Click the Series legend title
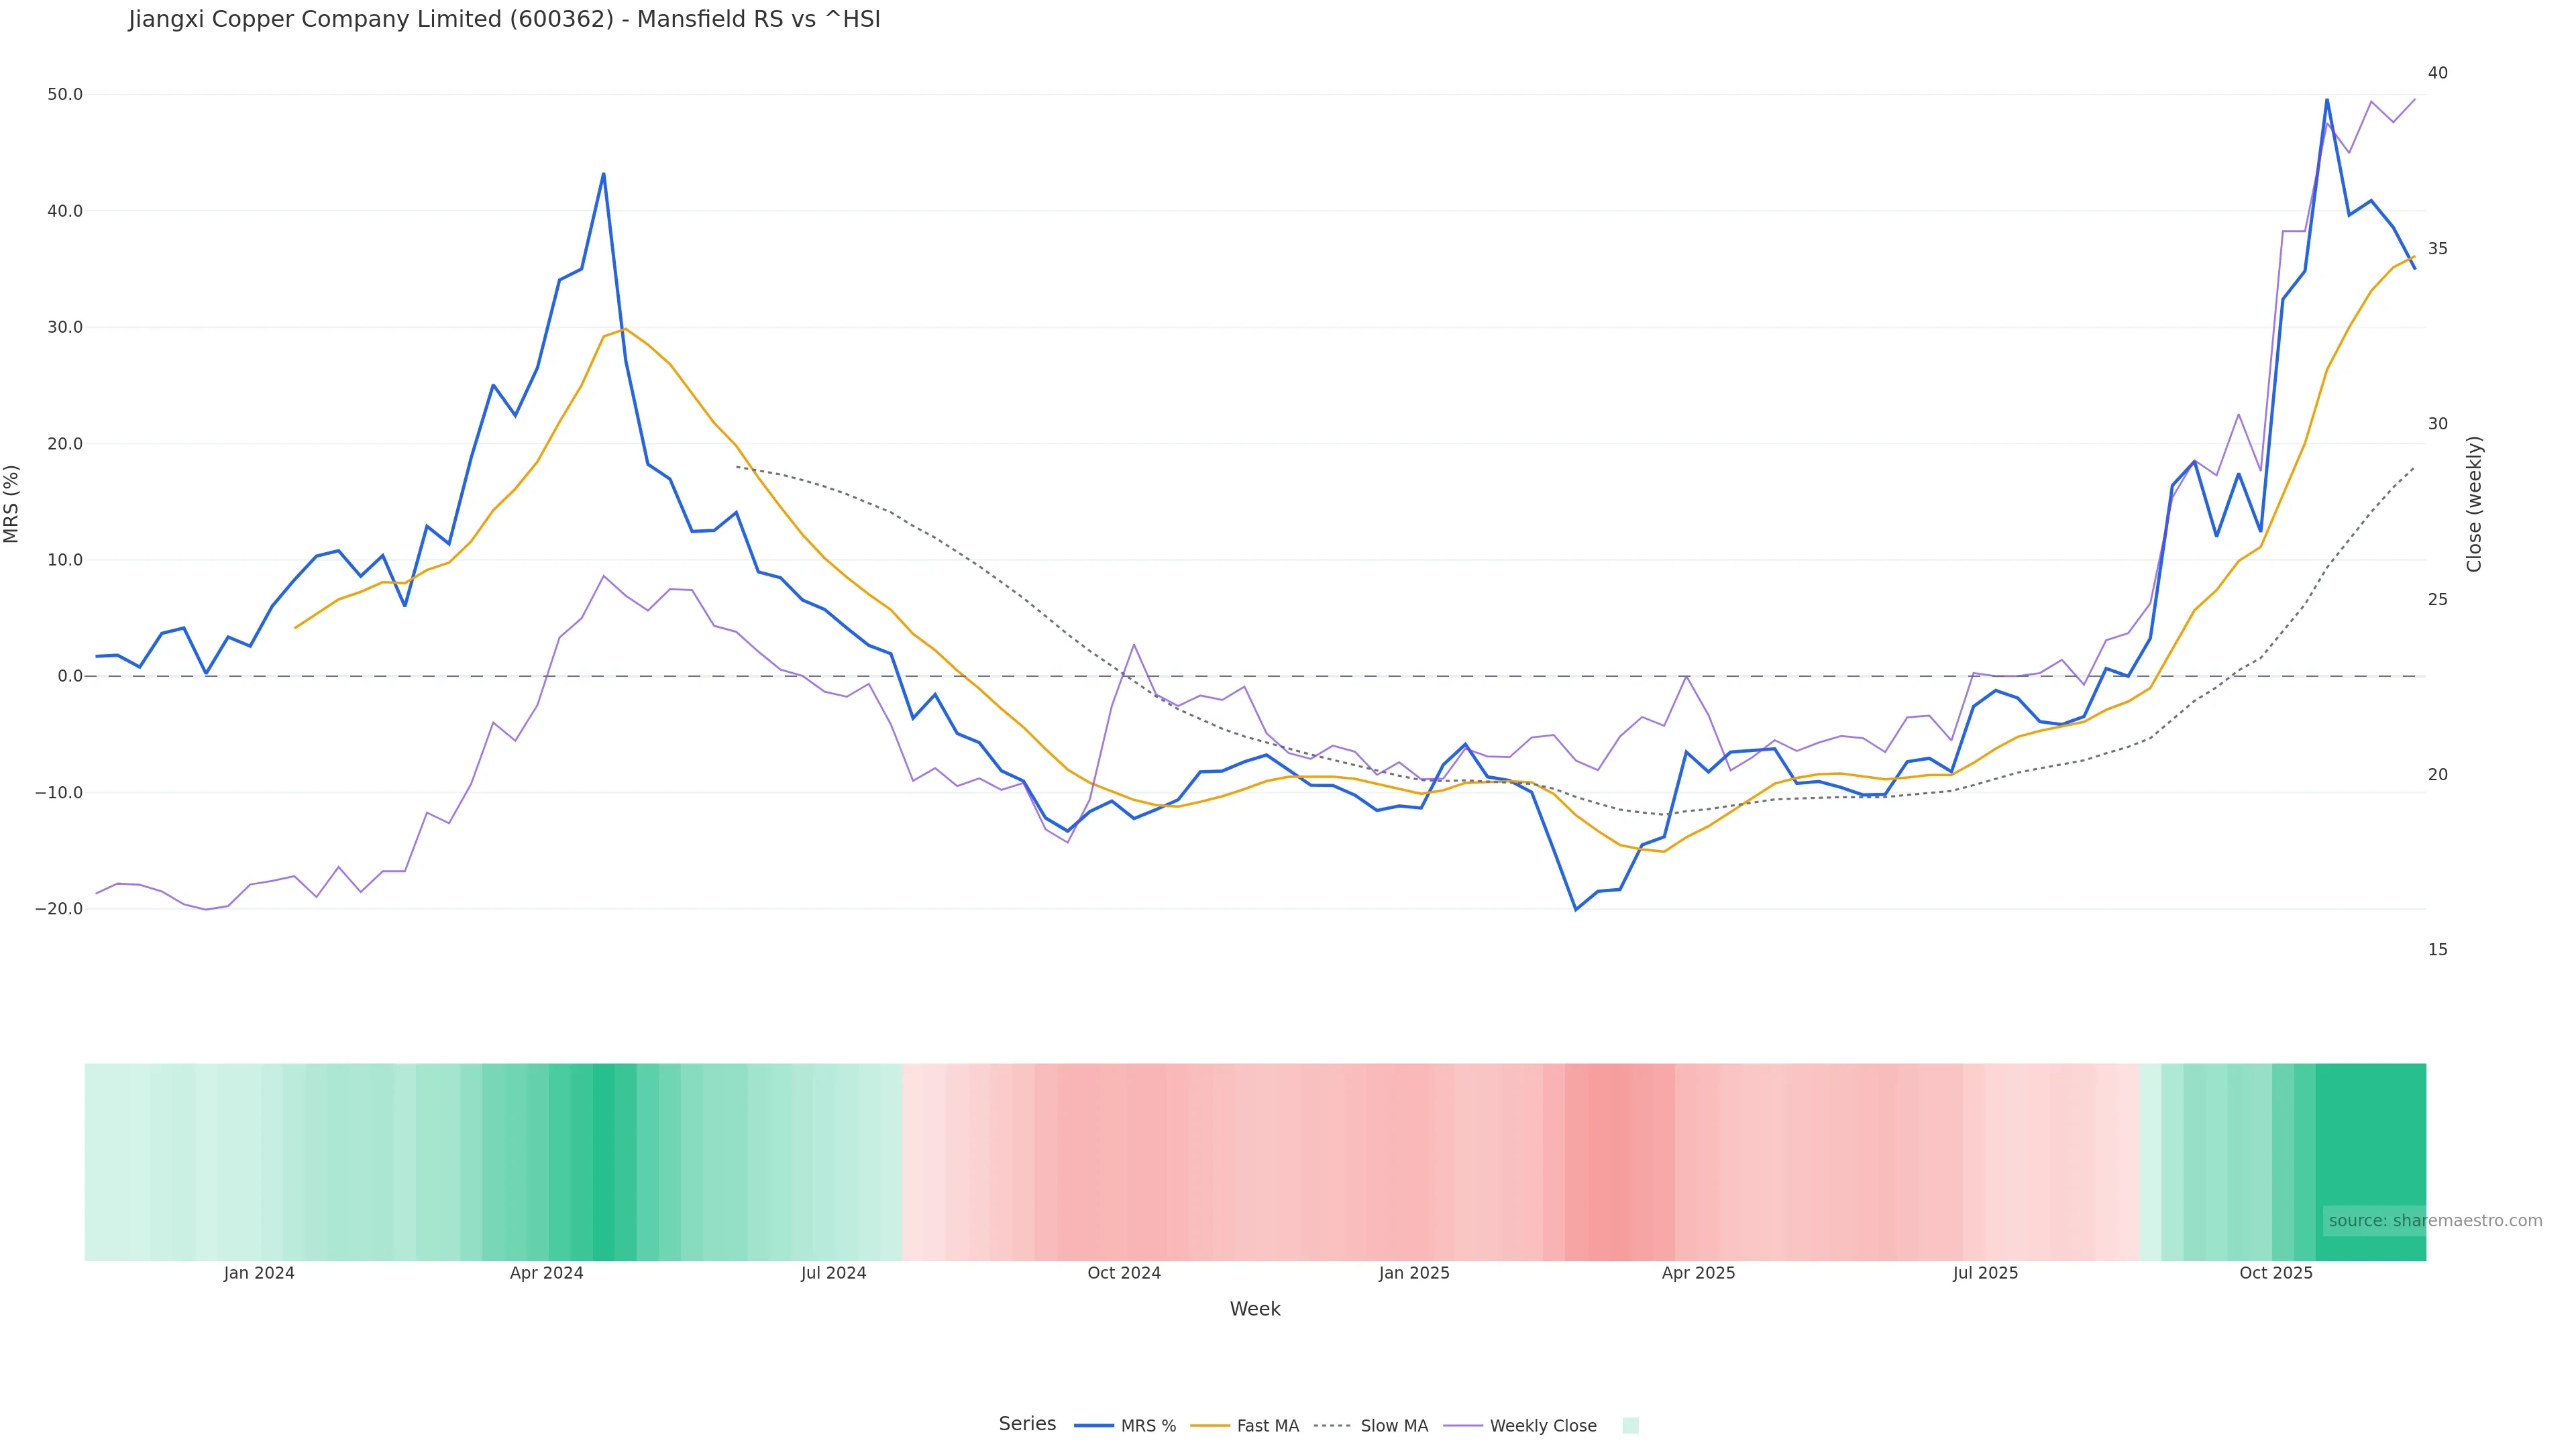The image size is (2576, 1449). tap(1027, 1424)
